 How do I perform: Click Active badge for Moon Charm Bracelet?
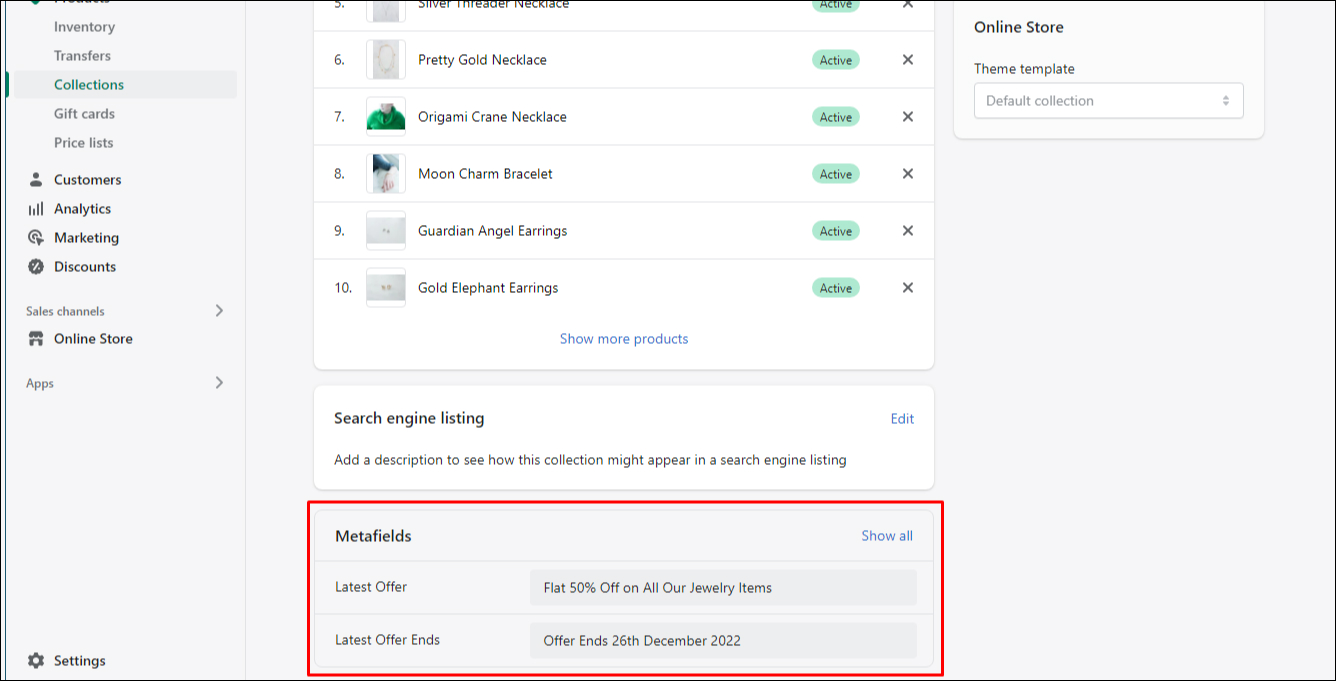tap(836, 174)
